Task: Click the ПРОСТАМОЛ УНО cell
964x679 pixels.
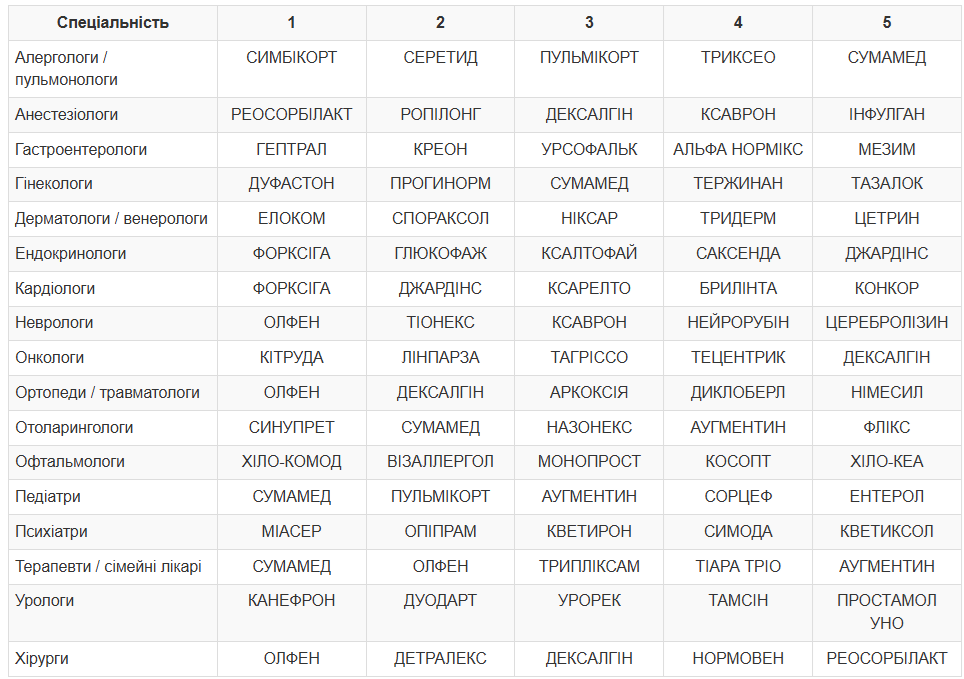Action: (x=887, y=612)
